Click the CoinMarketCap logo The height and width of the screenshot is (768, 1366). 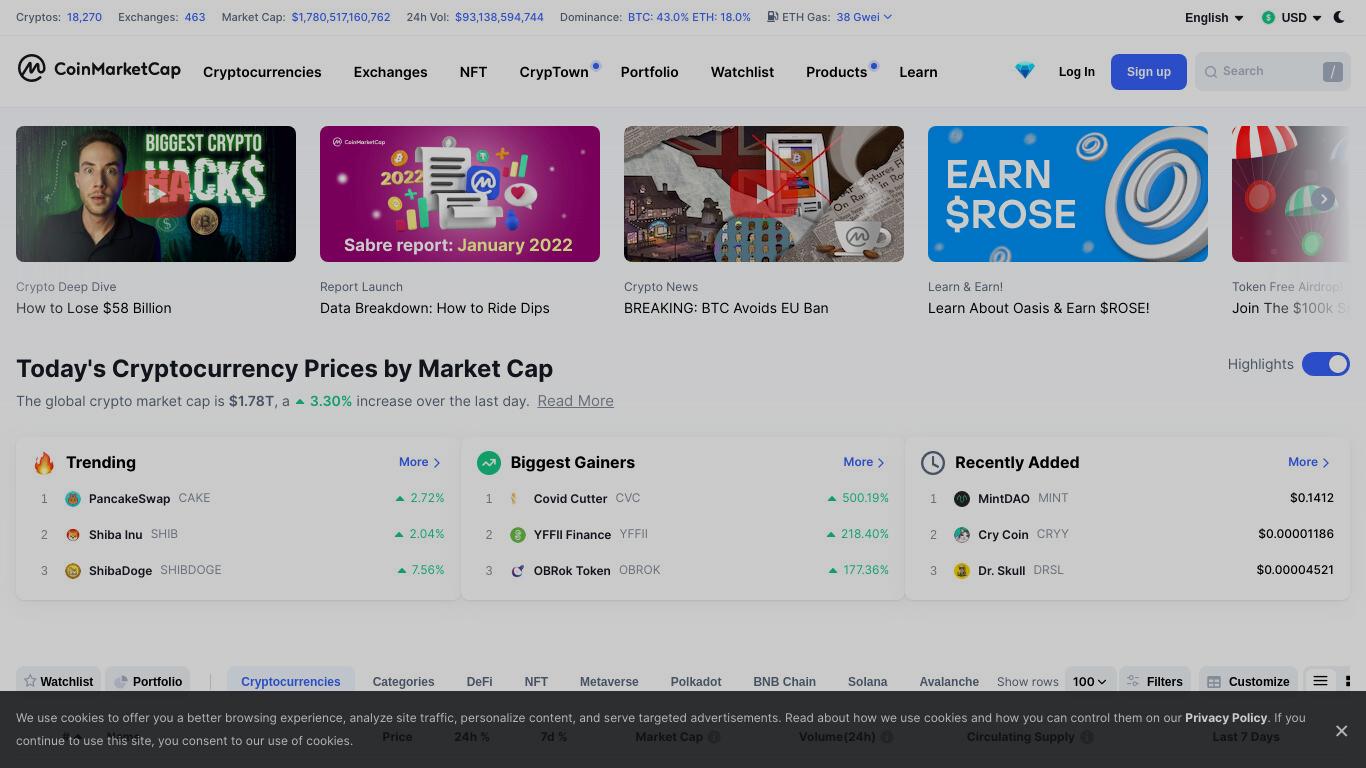pos(99,68)
